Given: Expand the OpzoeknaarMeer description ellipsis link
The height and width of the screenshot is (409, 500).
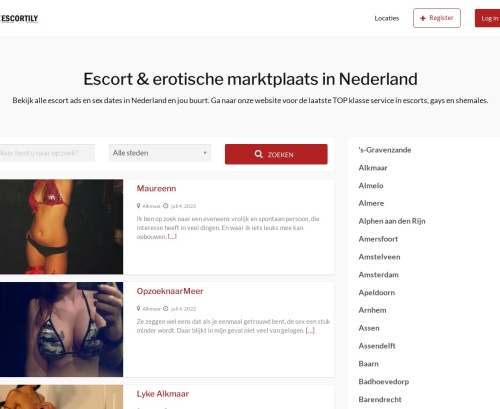Looking at the screenshot, I should pyautogui.click(x=310, y=331).
